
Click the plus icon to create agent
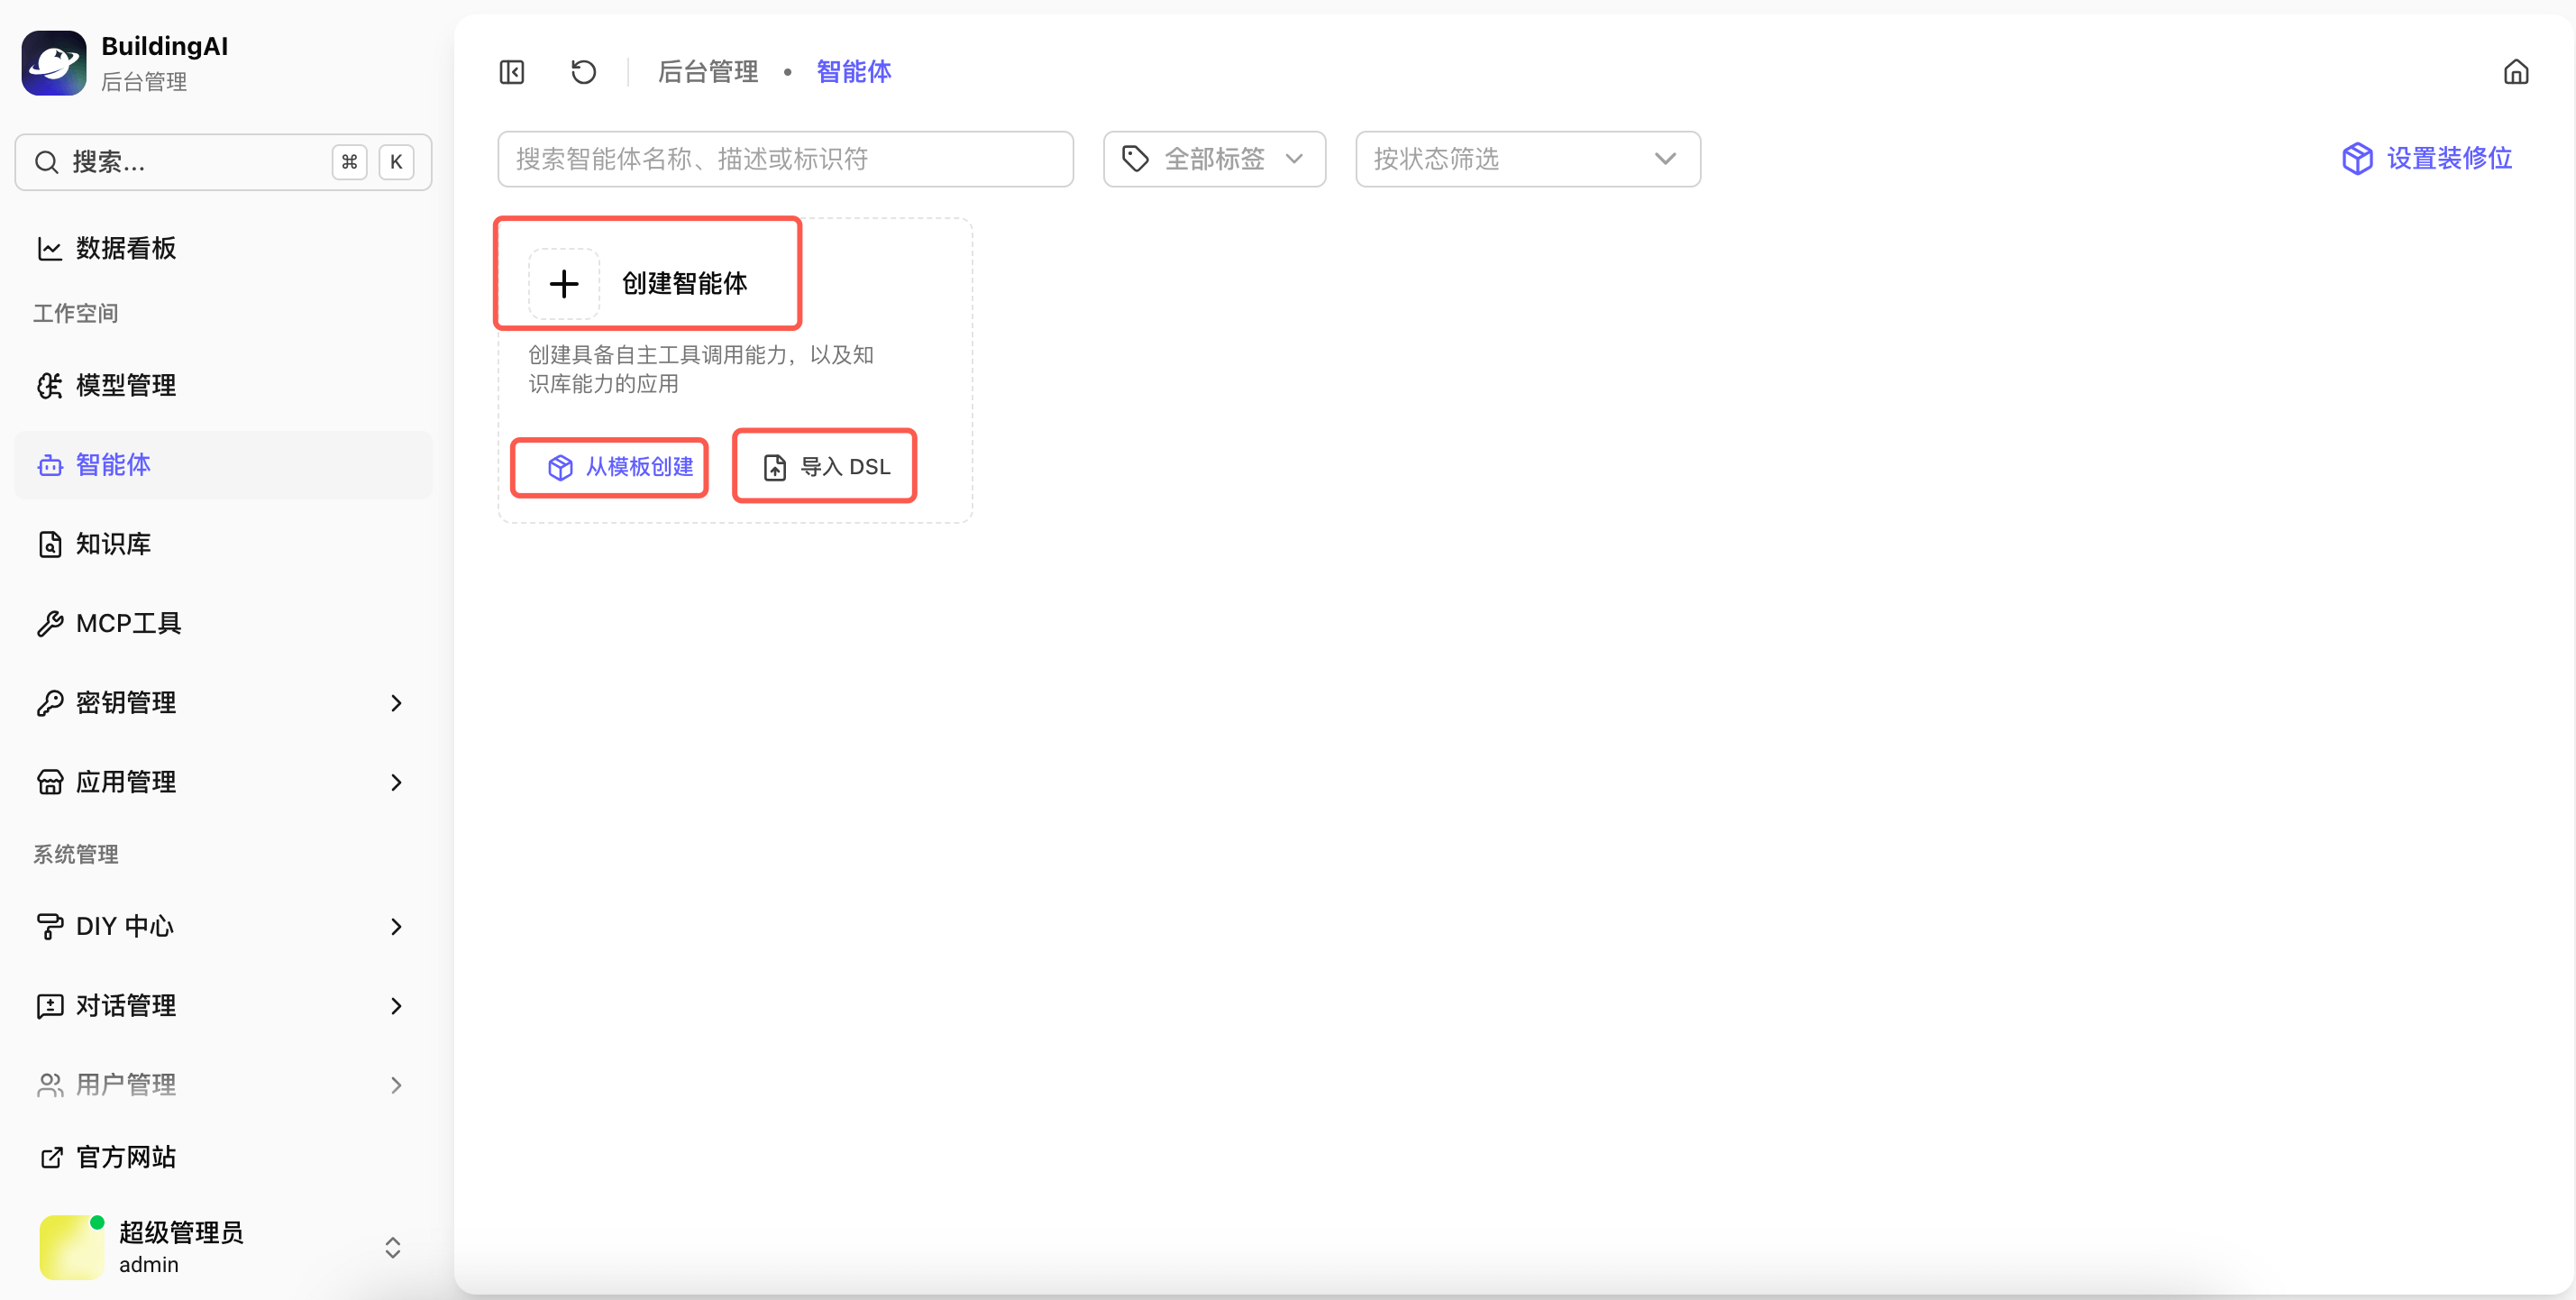click(x=564, y=284)
